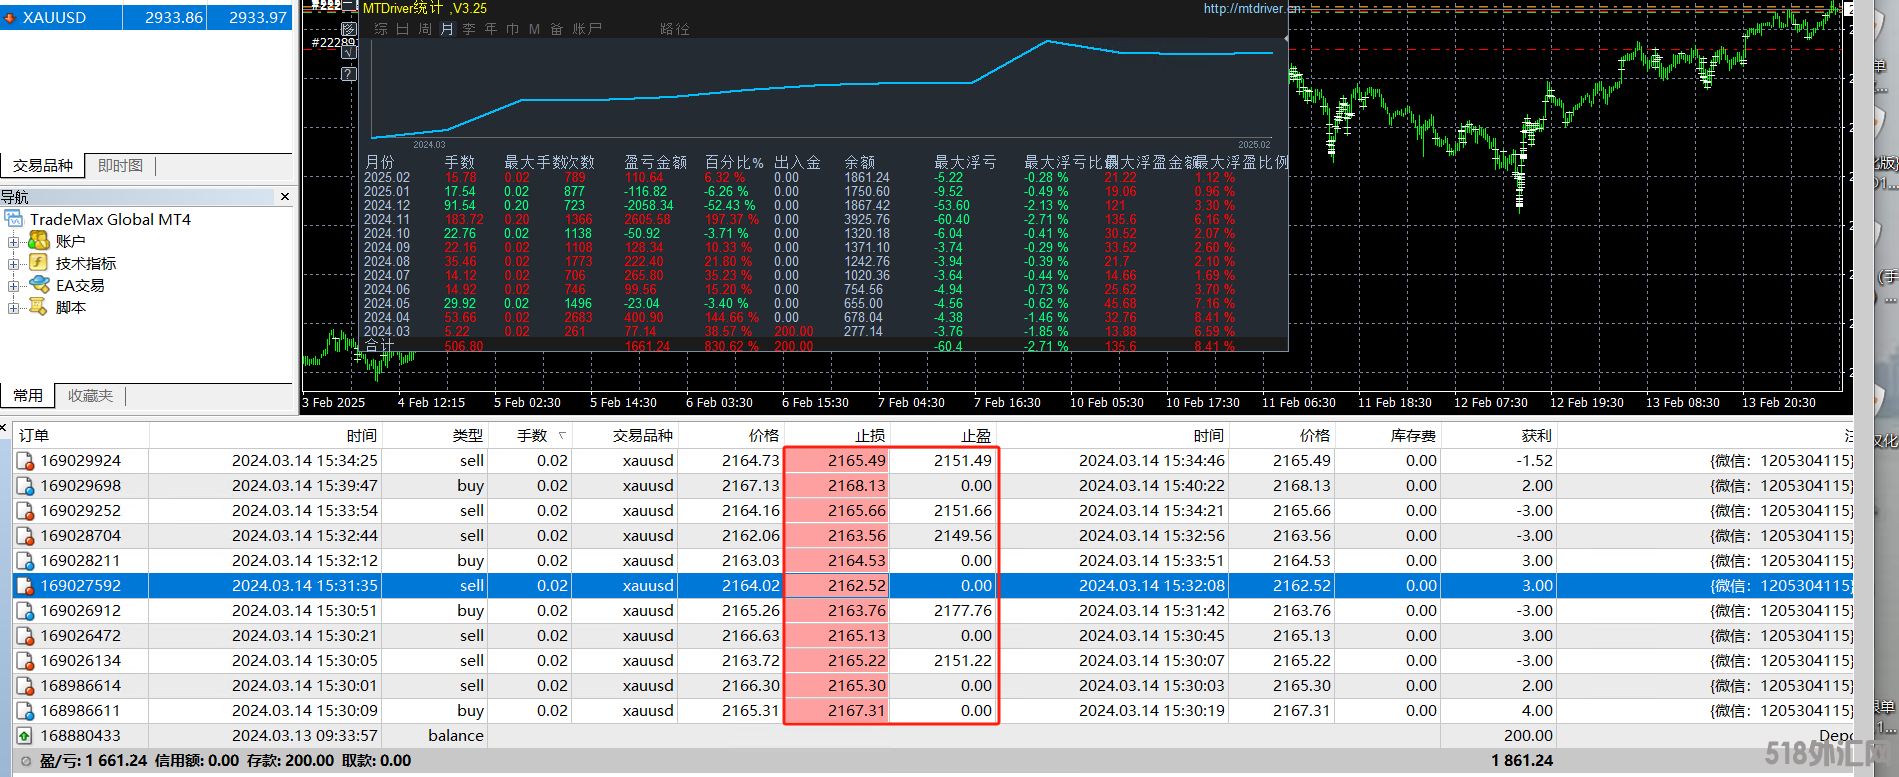Viewport: 1899px width, 777px height.
Task: Select the 日 daily statistics view
Action: point(403,29)
